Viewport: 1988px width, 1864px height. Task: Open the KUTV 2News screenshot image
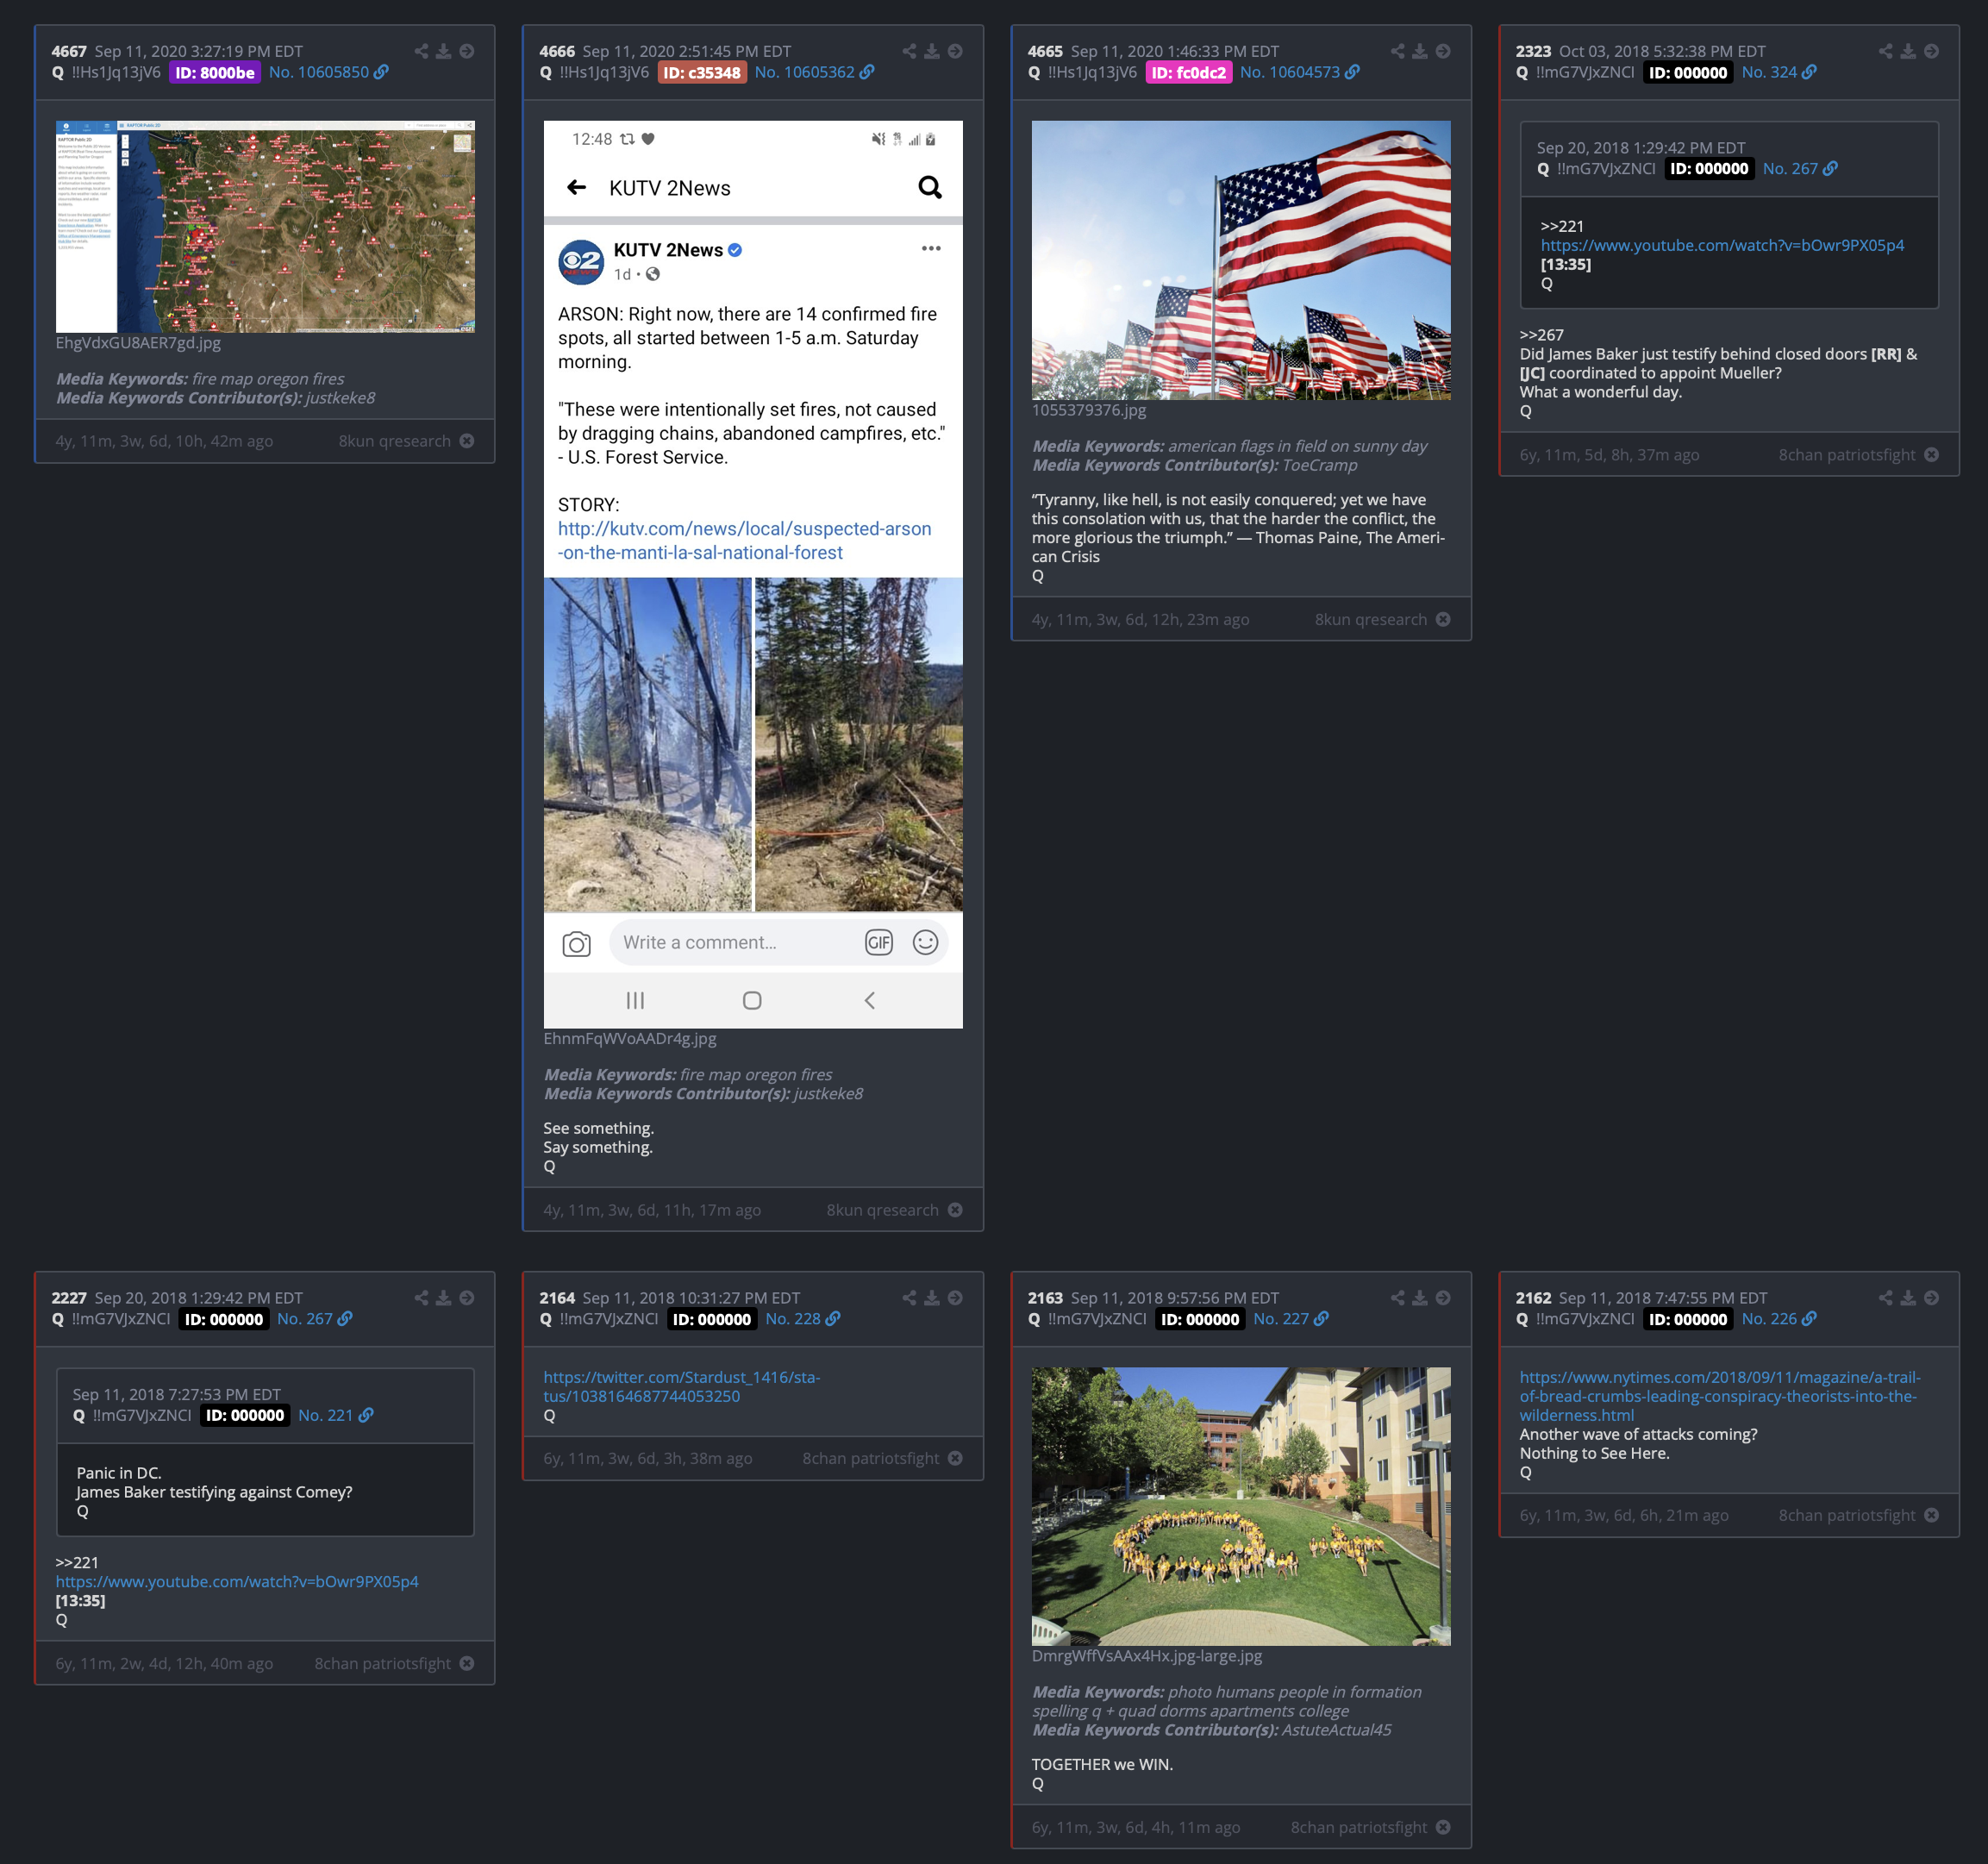coord(753,574)
